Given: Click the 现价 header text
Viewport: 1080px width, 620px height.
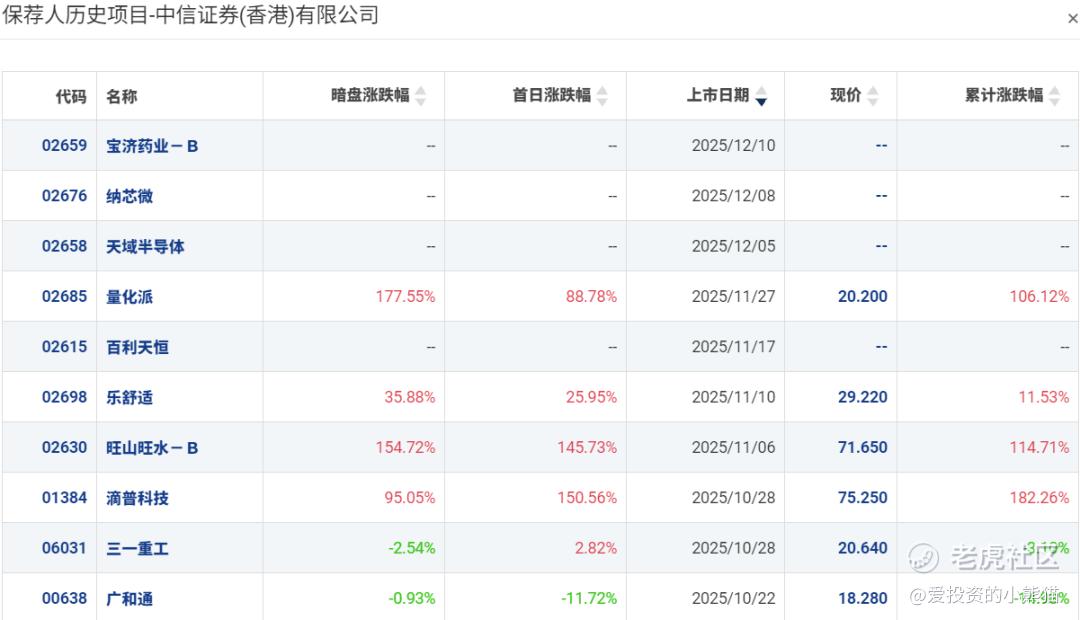Looking at the screenshot, I should click(846, 95).
